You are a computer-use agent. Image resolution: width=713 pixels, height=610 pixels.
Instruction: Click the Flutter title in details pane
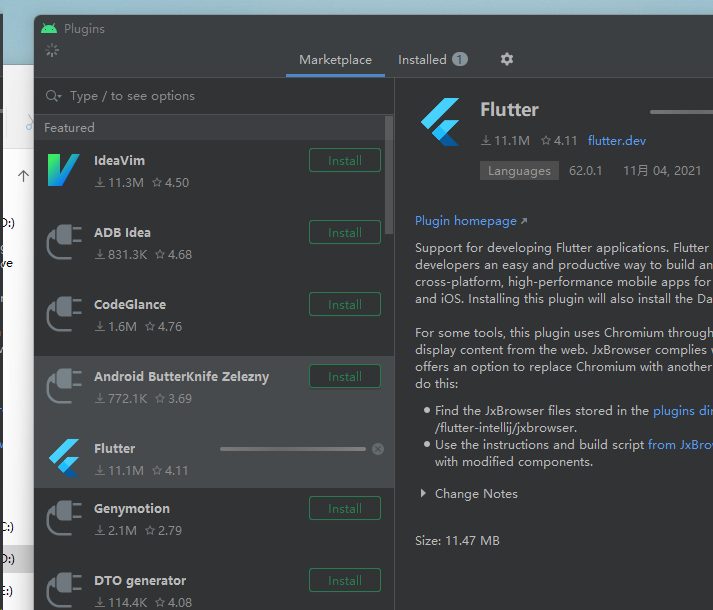coord(509,110)
